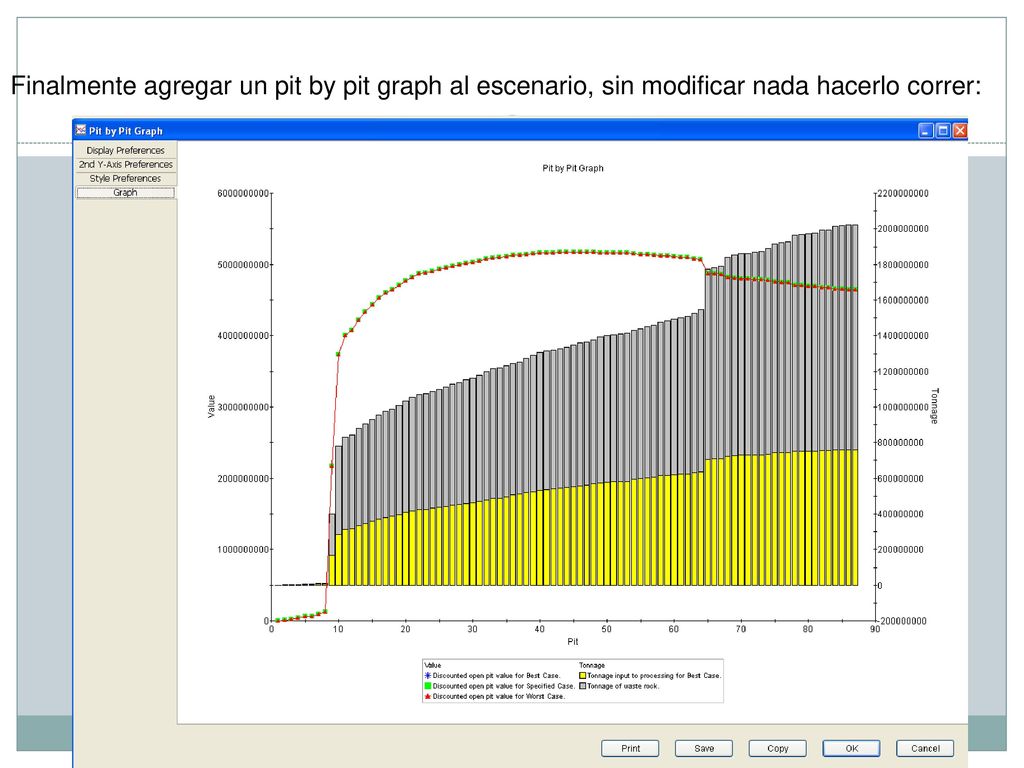Click 'Discounted open pit value for Specified Case.' legend text
The height and width of the screenshot is (768, 1024).
click(x=504, y=686)
